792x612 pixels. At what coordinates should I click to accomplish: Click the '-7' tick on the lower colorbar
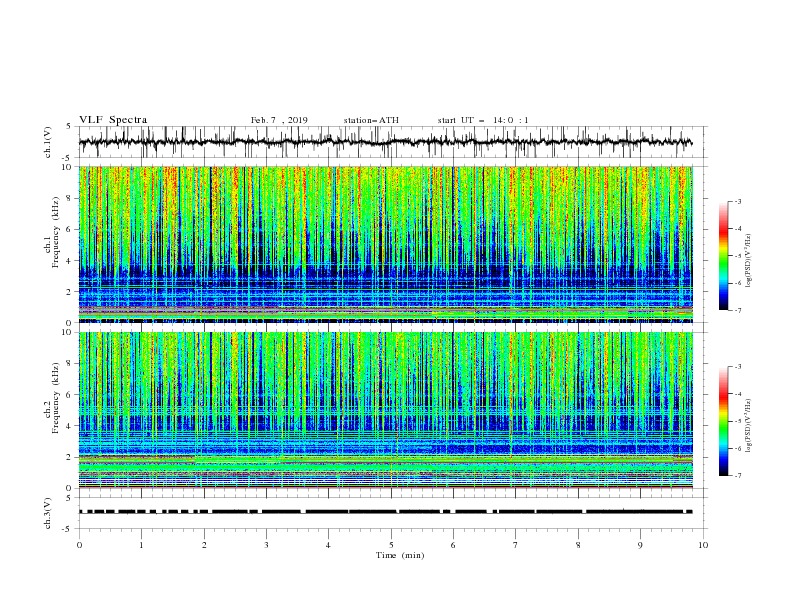[737, 475]
